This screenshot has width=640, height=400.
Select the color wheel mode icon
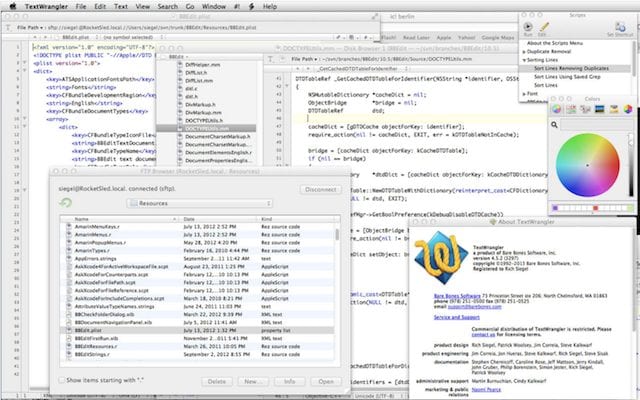pyautogui.click(x=558, y=109)
